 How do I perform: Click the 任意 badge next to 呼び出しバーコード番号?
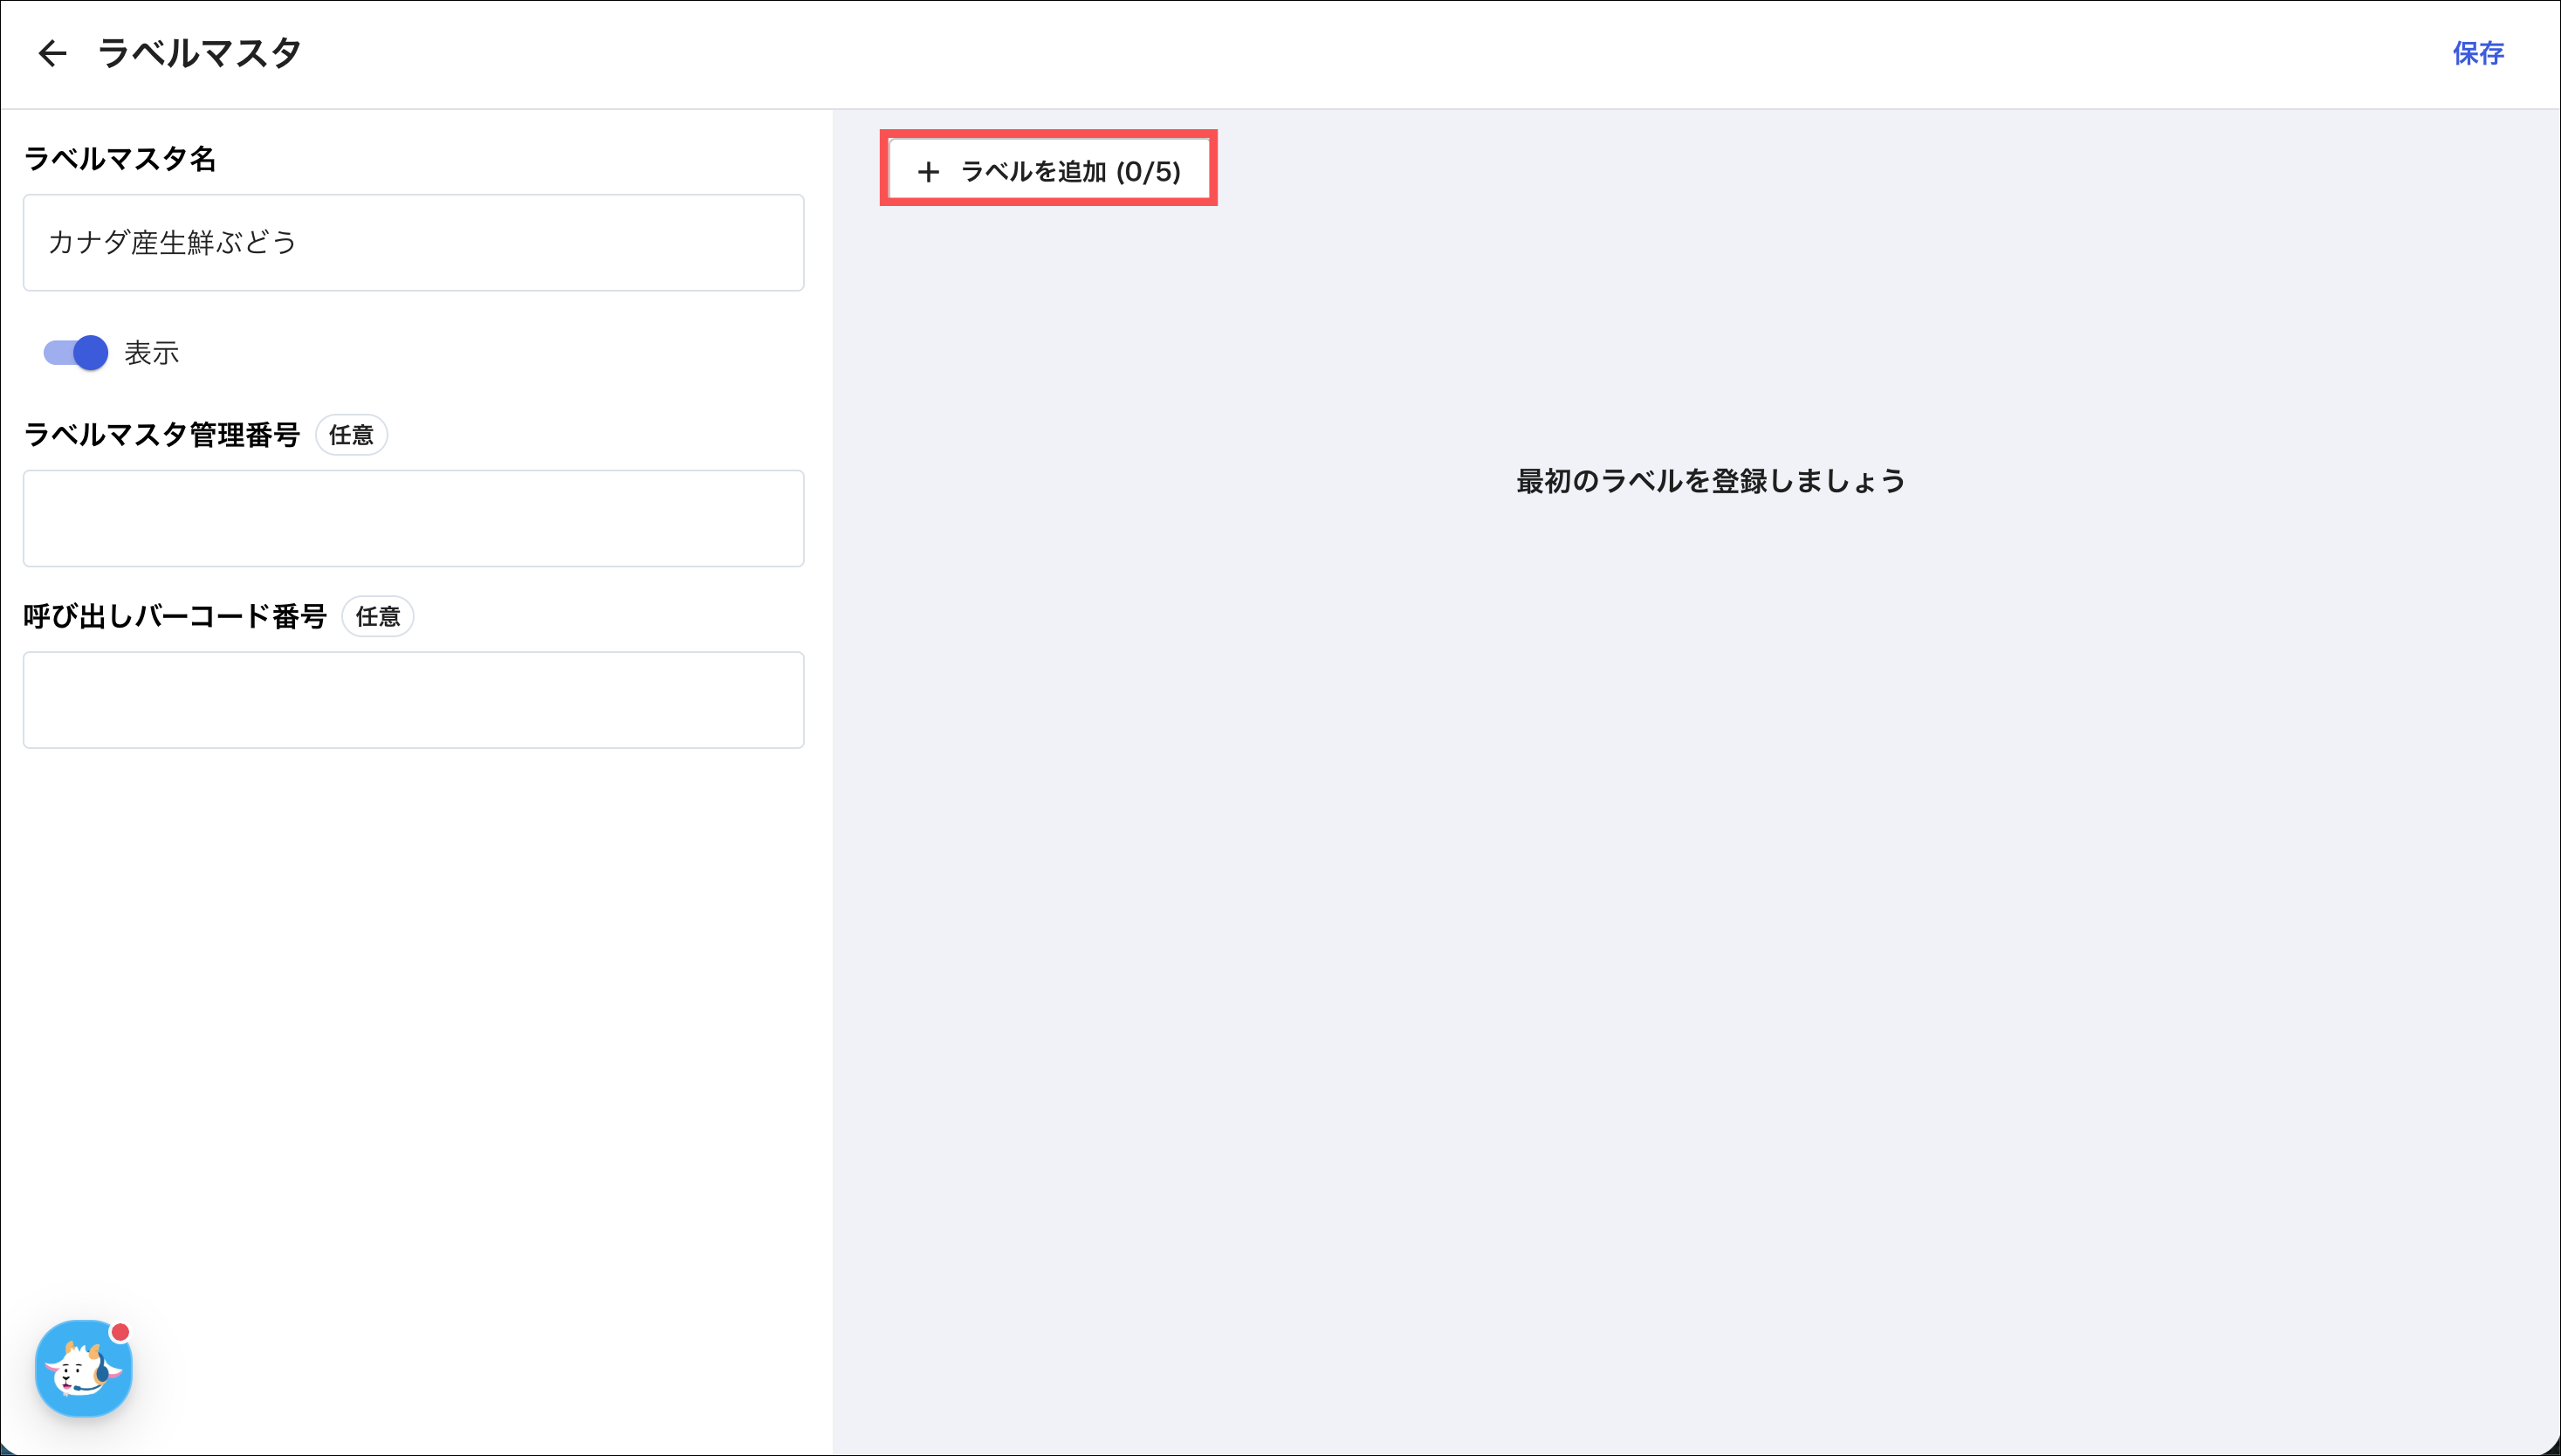point(378,617)
